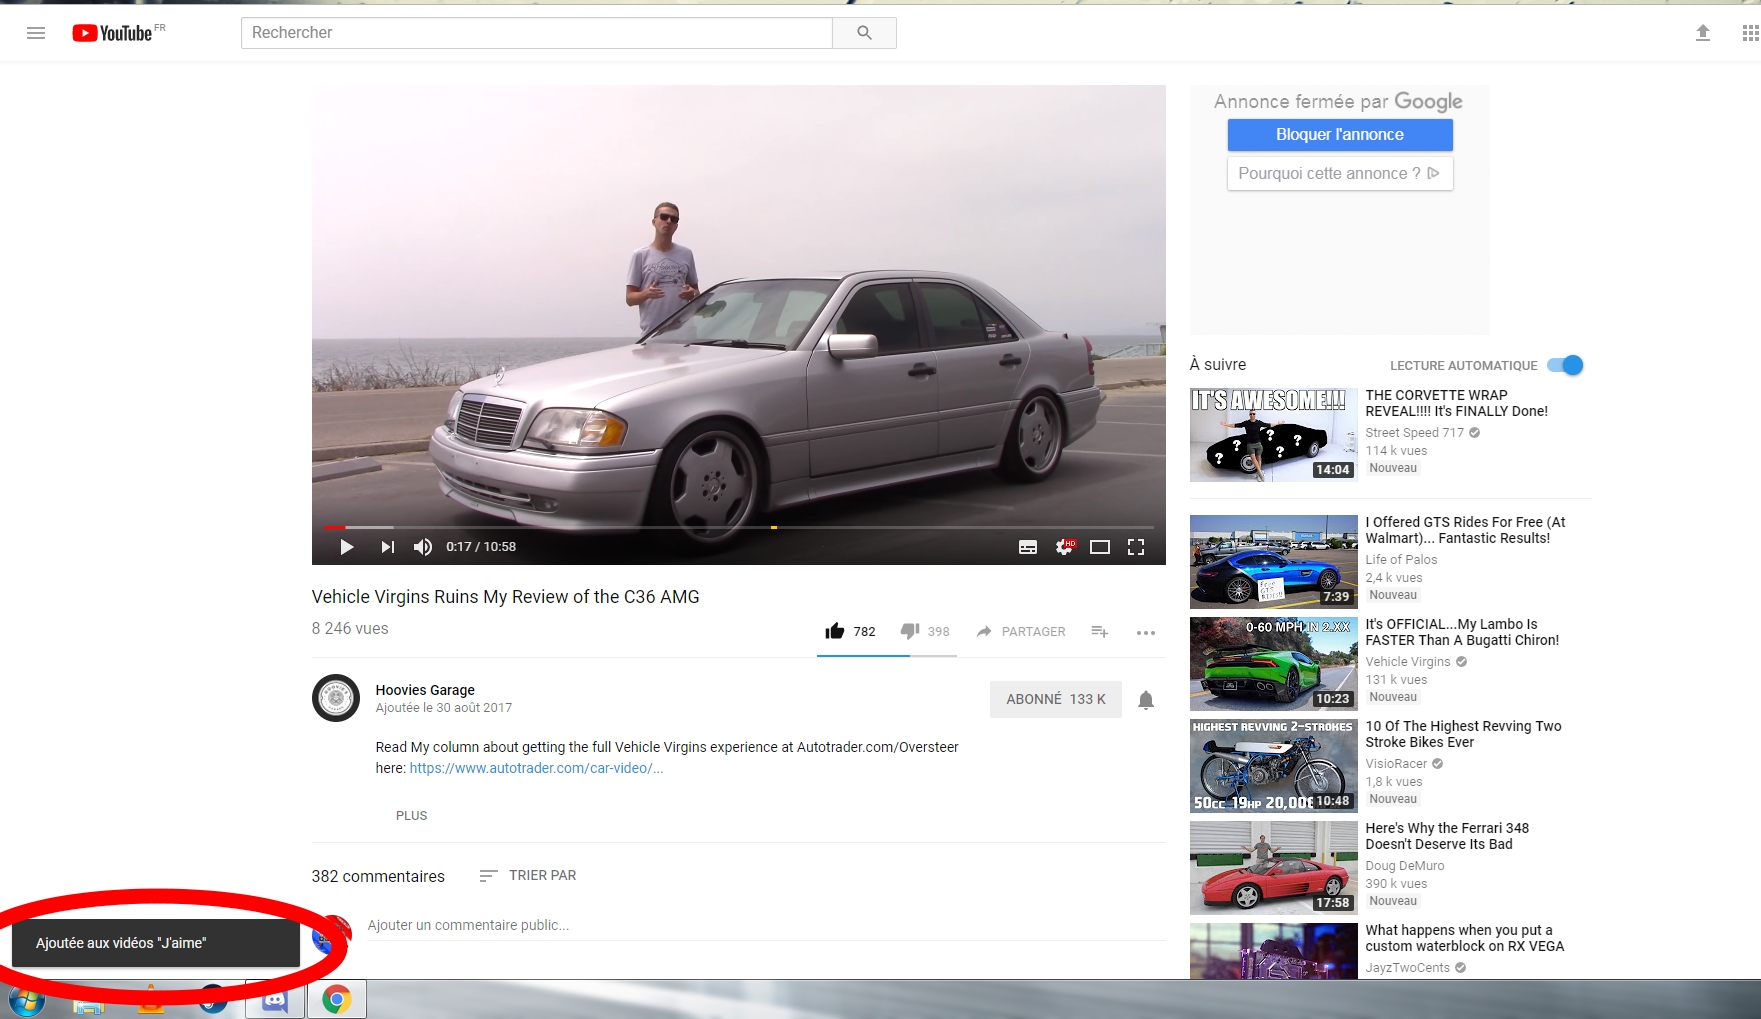Switch to theater mode

tap(1100, 547)
